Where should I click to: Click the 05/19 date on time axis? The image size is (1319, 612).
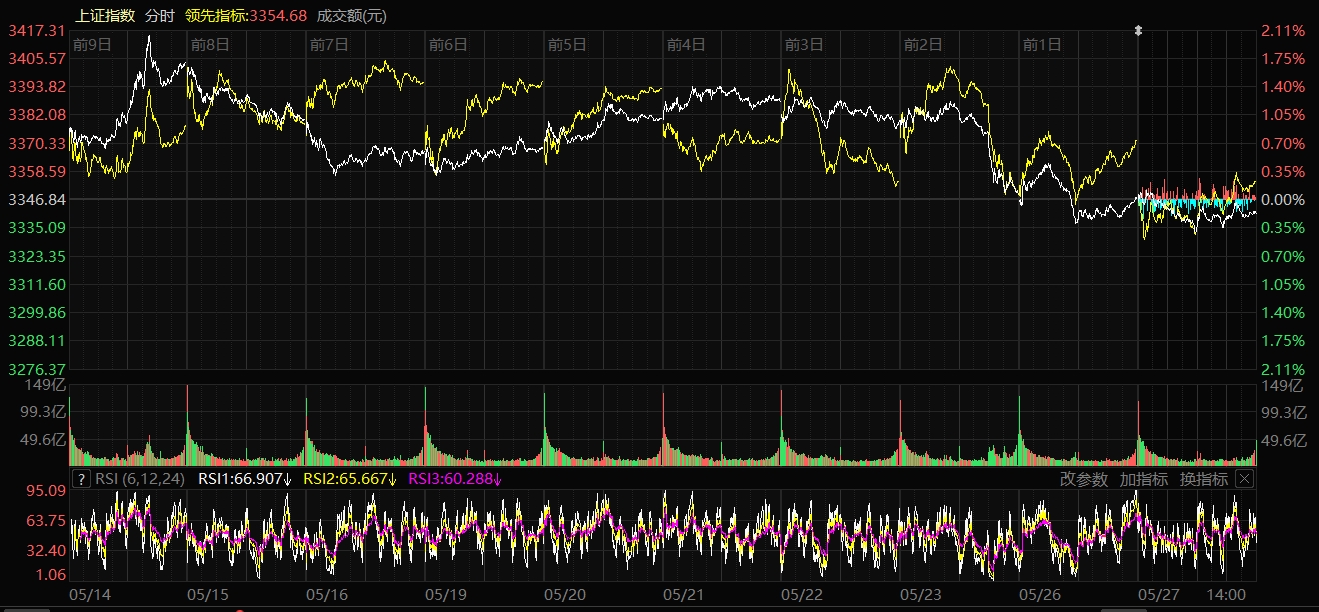click(446, 594)
